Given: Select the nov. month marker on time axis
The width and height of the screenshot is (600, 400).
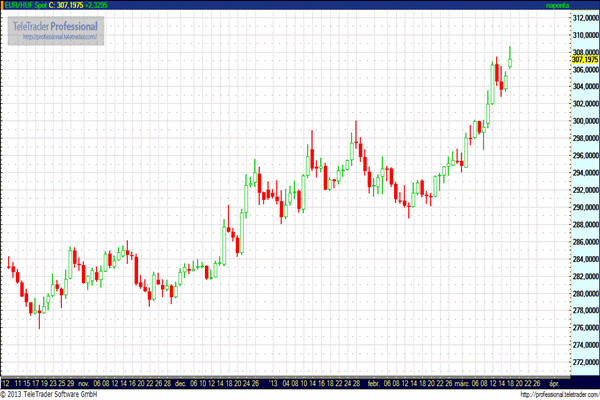Looking at the screenshot, I should click(84, 382).
